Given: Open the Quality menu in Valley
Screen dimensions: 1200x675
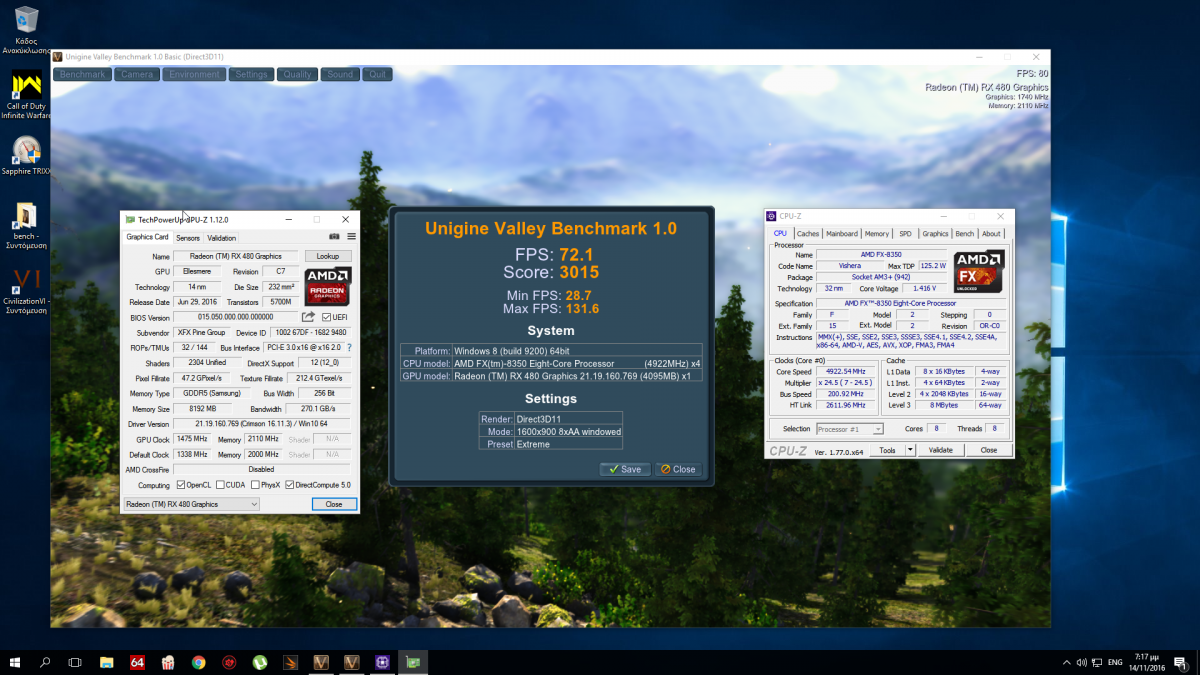Looking at the screenshot, I should tap(297, 74).
